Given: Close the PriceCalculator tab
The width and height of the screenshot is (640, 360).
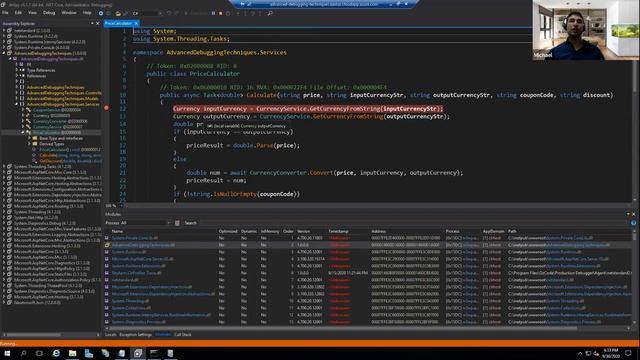Looking at the screenshot, I should click(x=136, y=23).
